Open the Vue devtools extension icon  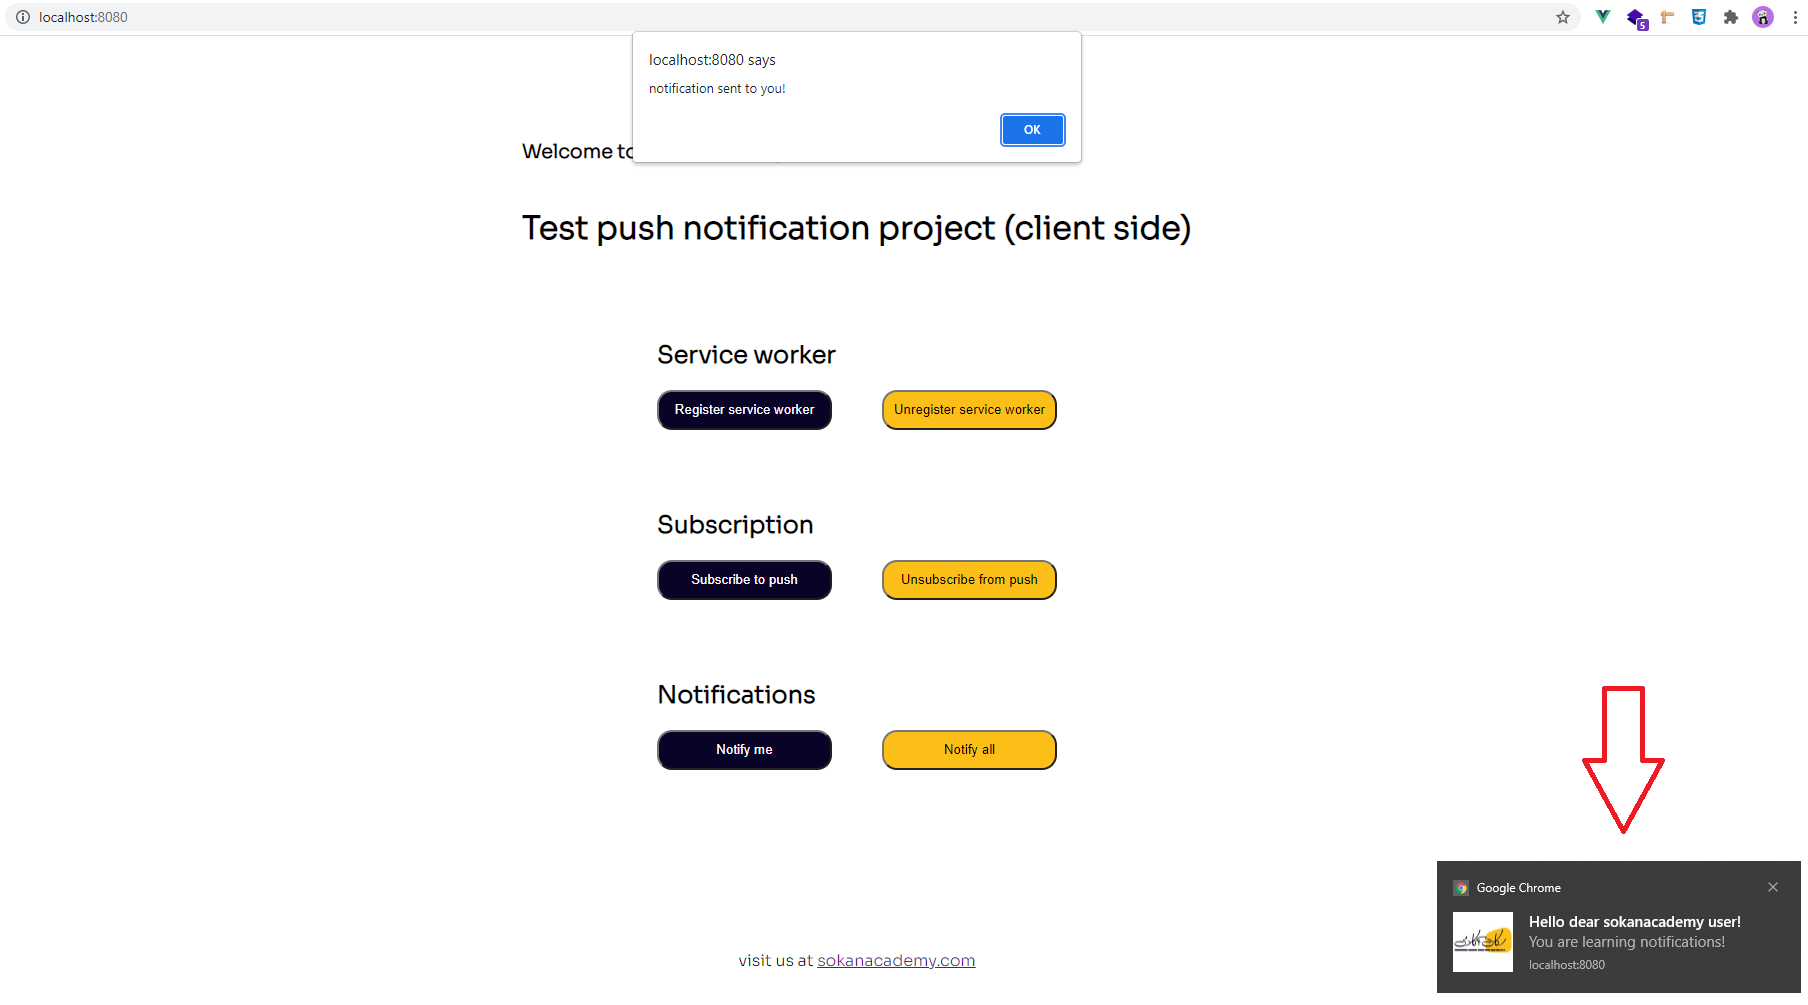[x=1603, y=17]
